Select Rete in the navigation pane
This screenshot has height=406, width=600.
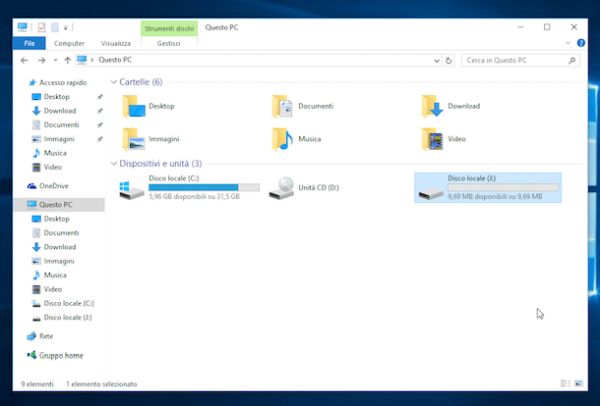tap(45, 336)
